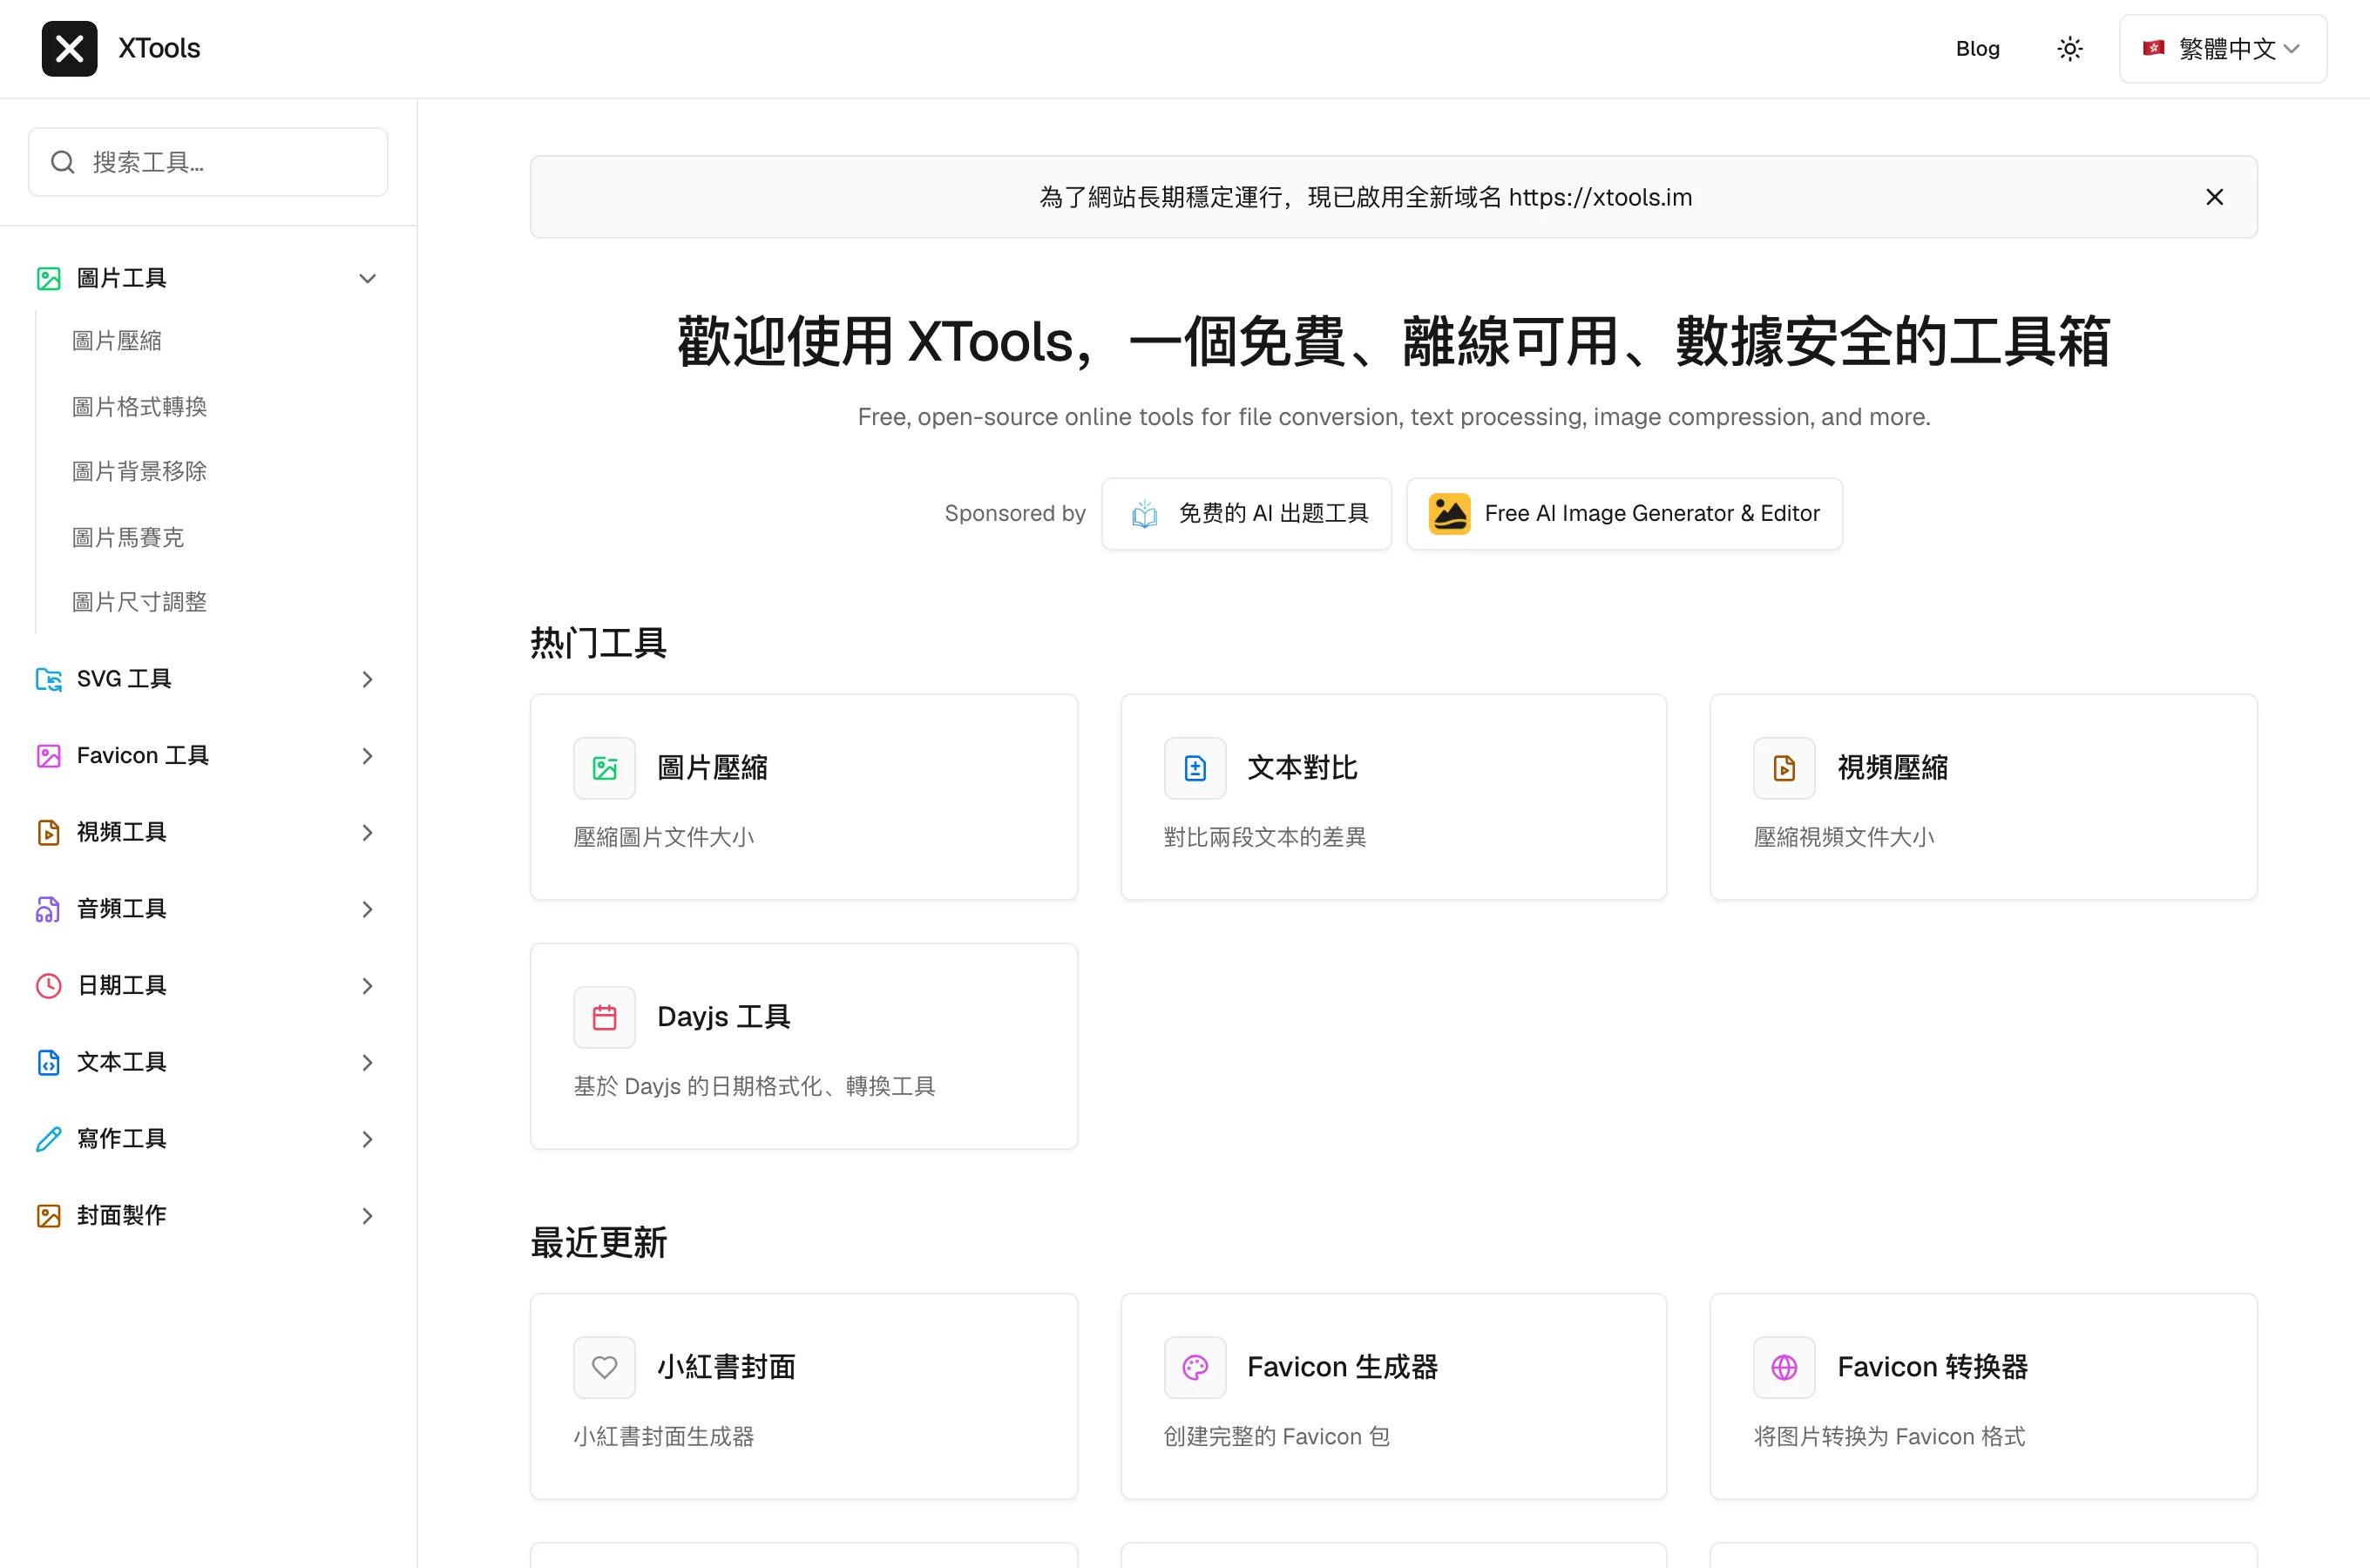Click the SVG 工具 folder icon
2370x1568 pixels.
[48, 679]
